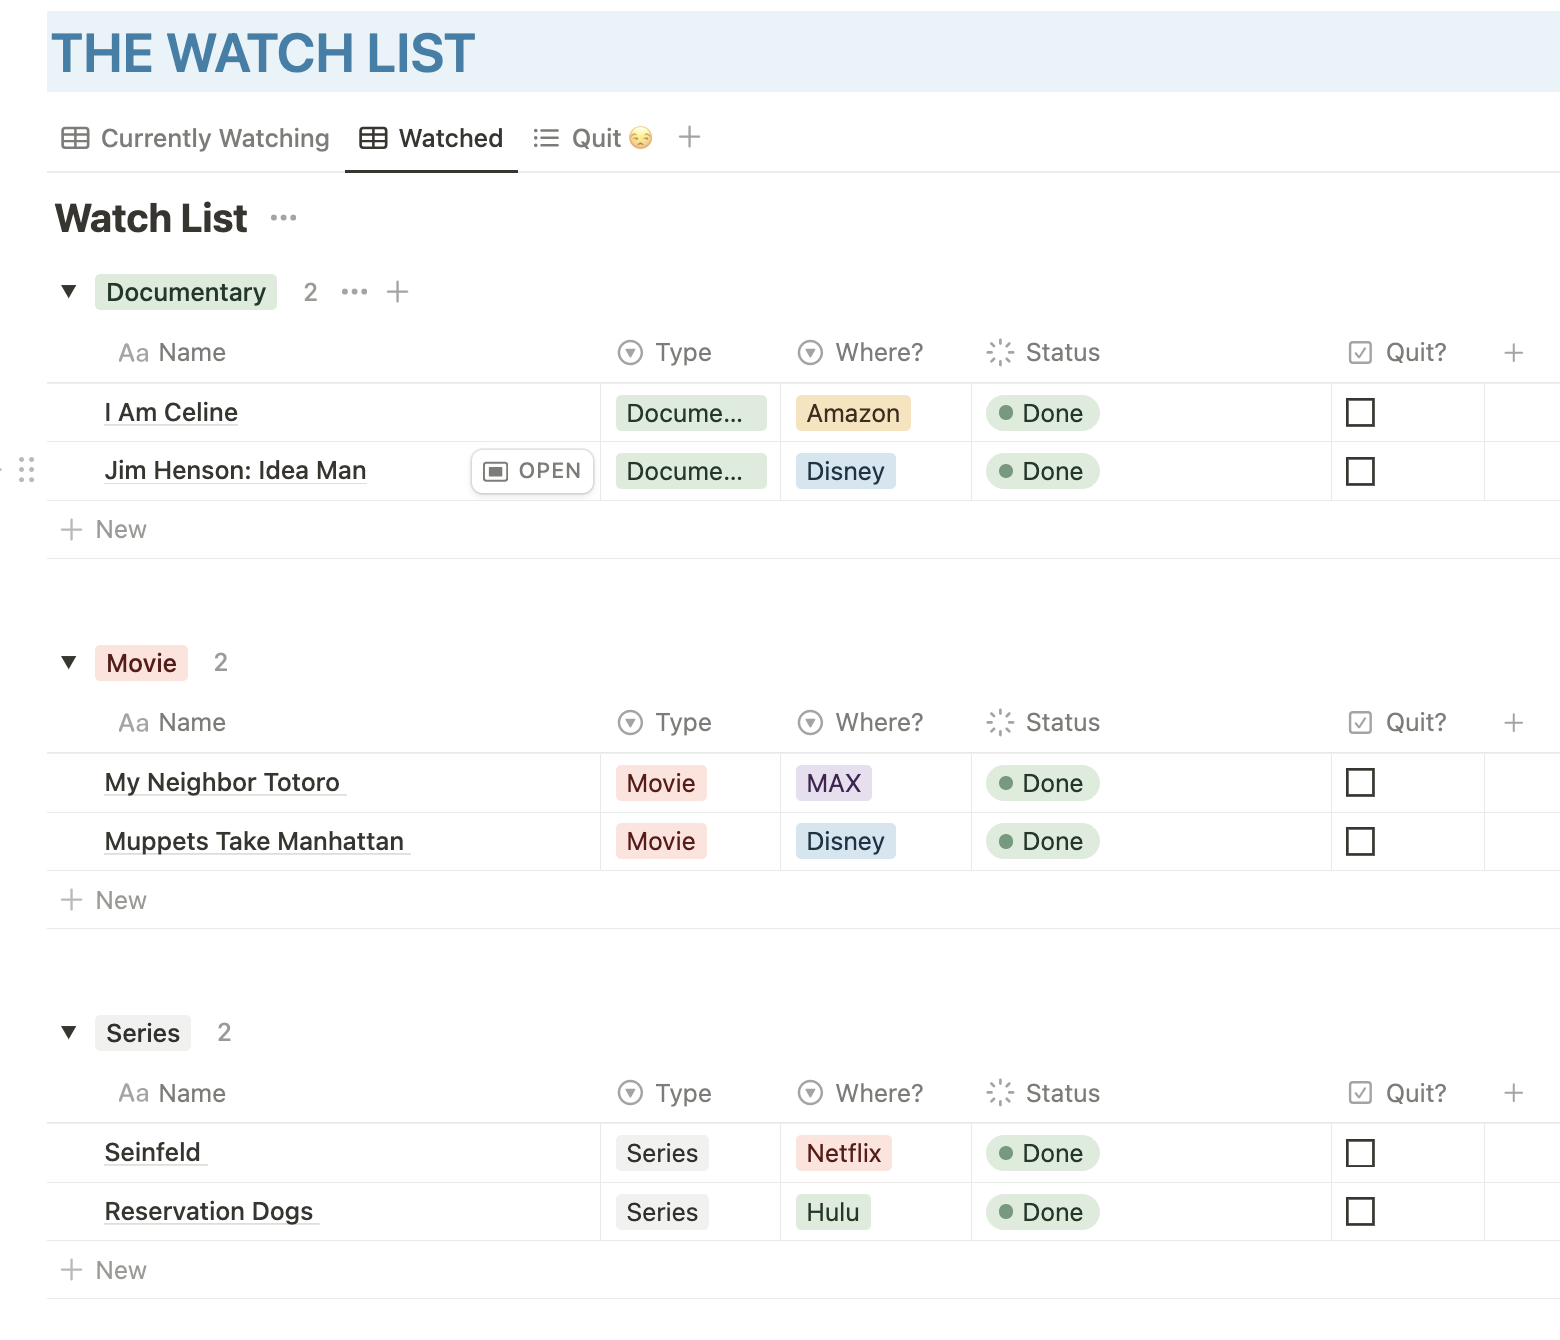
Task: Check Quit? box for Reservation Dogs
Action: click(x=1360, y=1211)
